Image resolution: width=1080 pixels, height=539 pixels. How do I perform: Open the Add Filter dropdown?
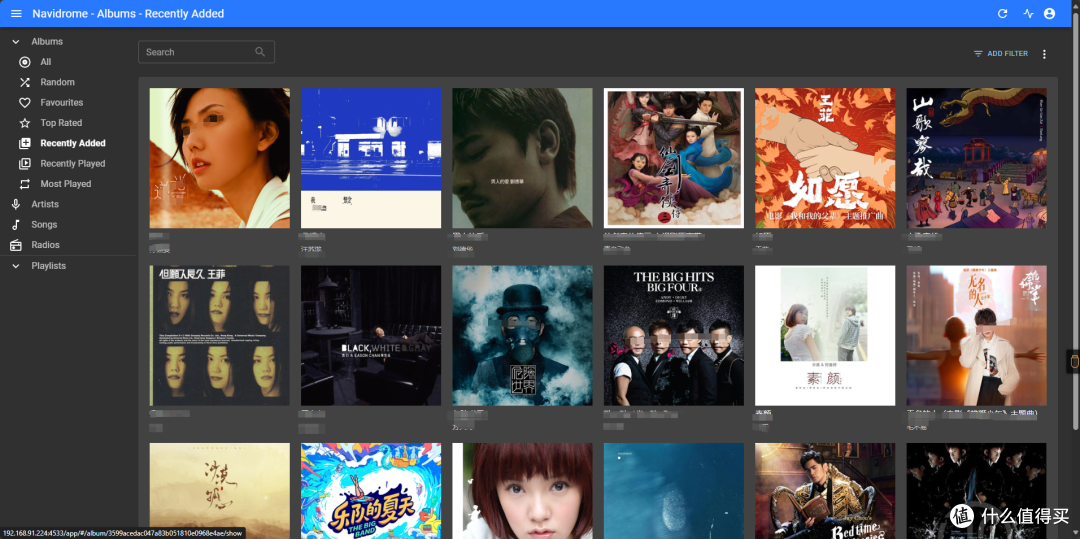coord(1000,54)
